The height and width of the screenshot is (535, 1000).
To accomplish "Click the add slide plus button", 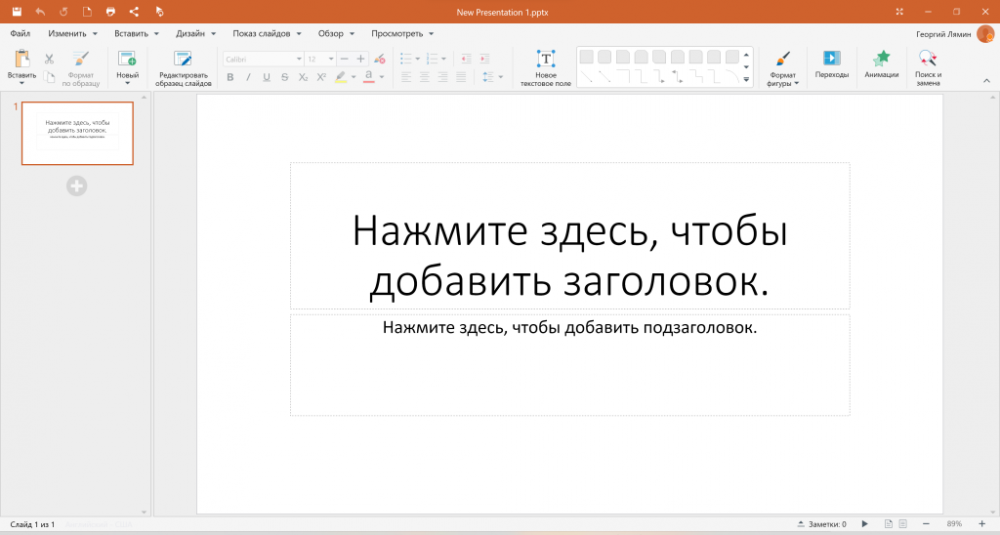I will pos(77,185).
